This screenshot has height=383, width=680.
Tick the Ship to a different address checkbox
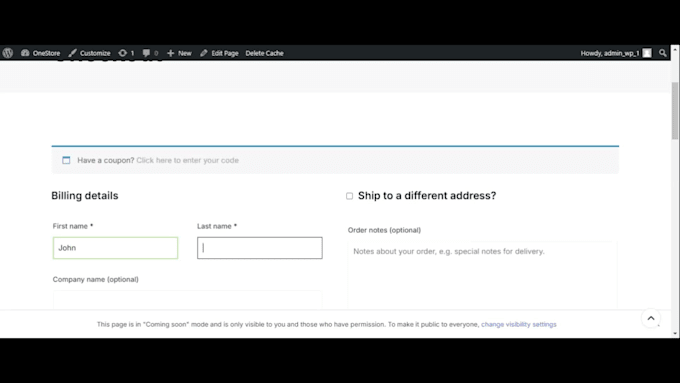tap(350, 196)
